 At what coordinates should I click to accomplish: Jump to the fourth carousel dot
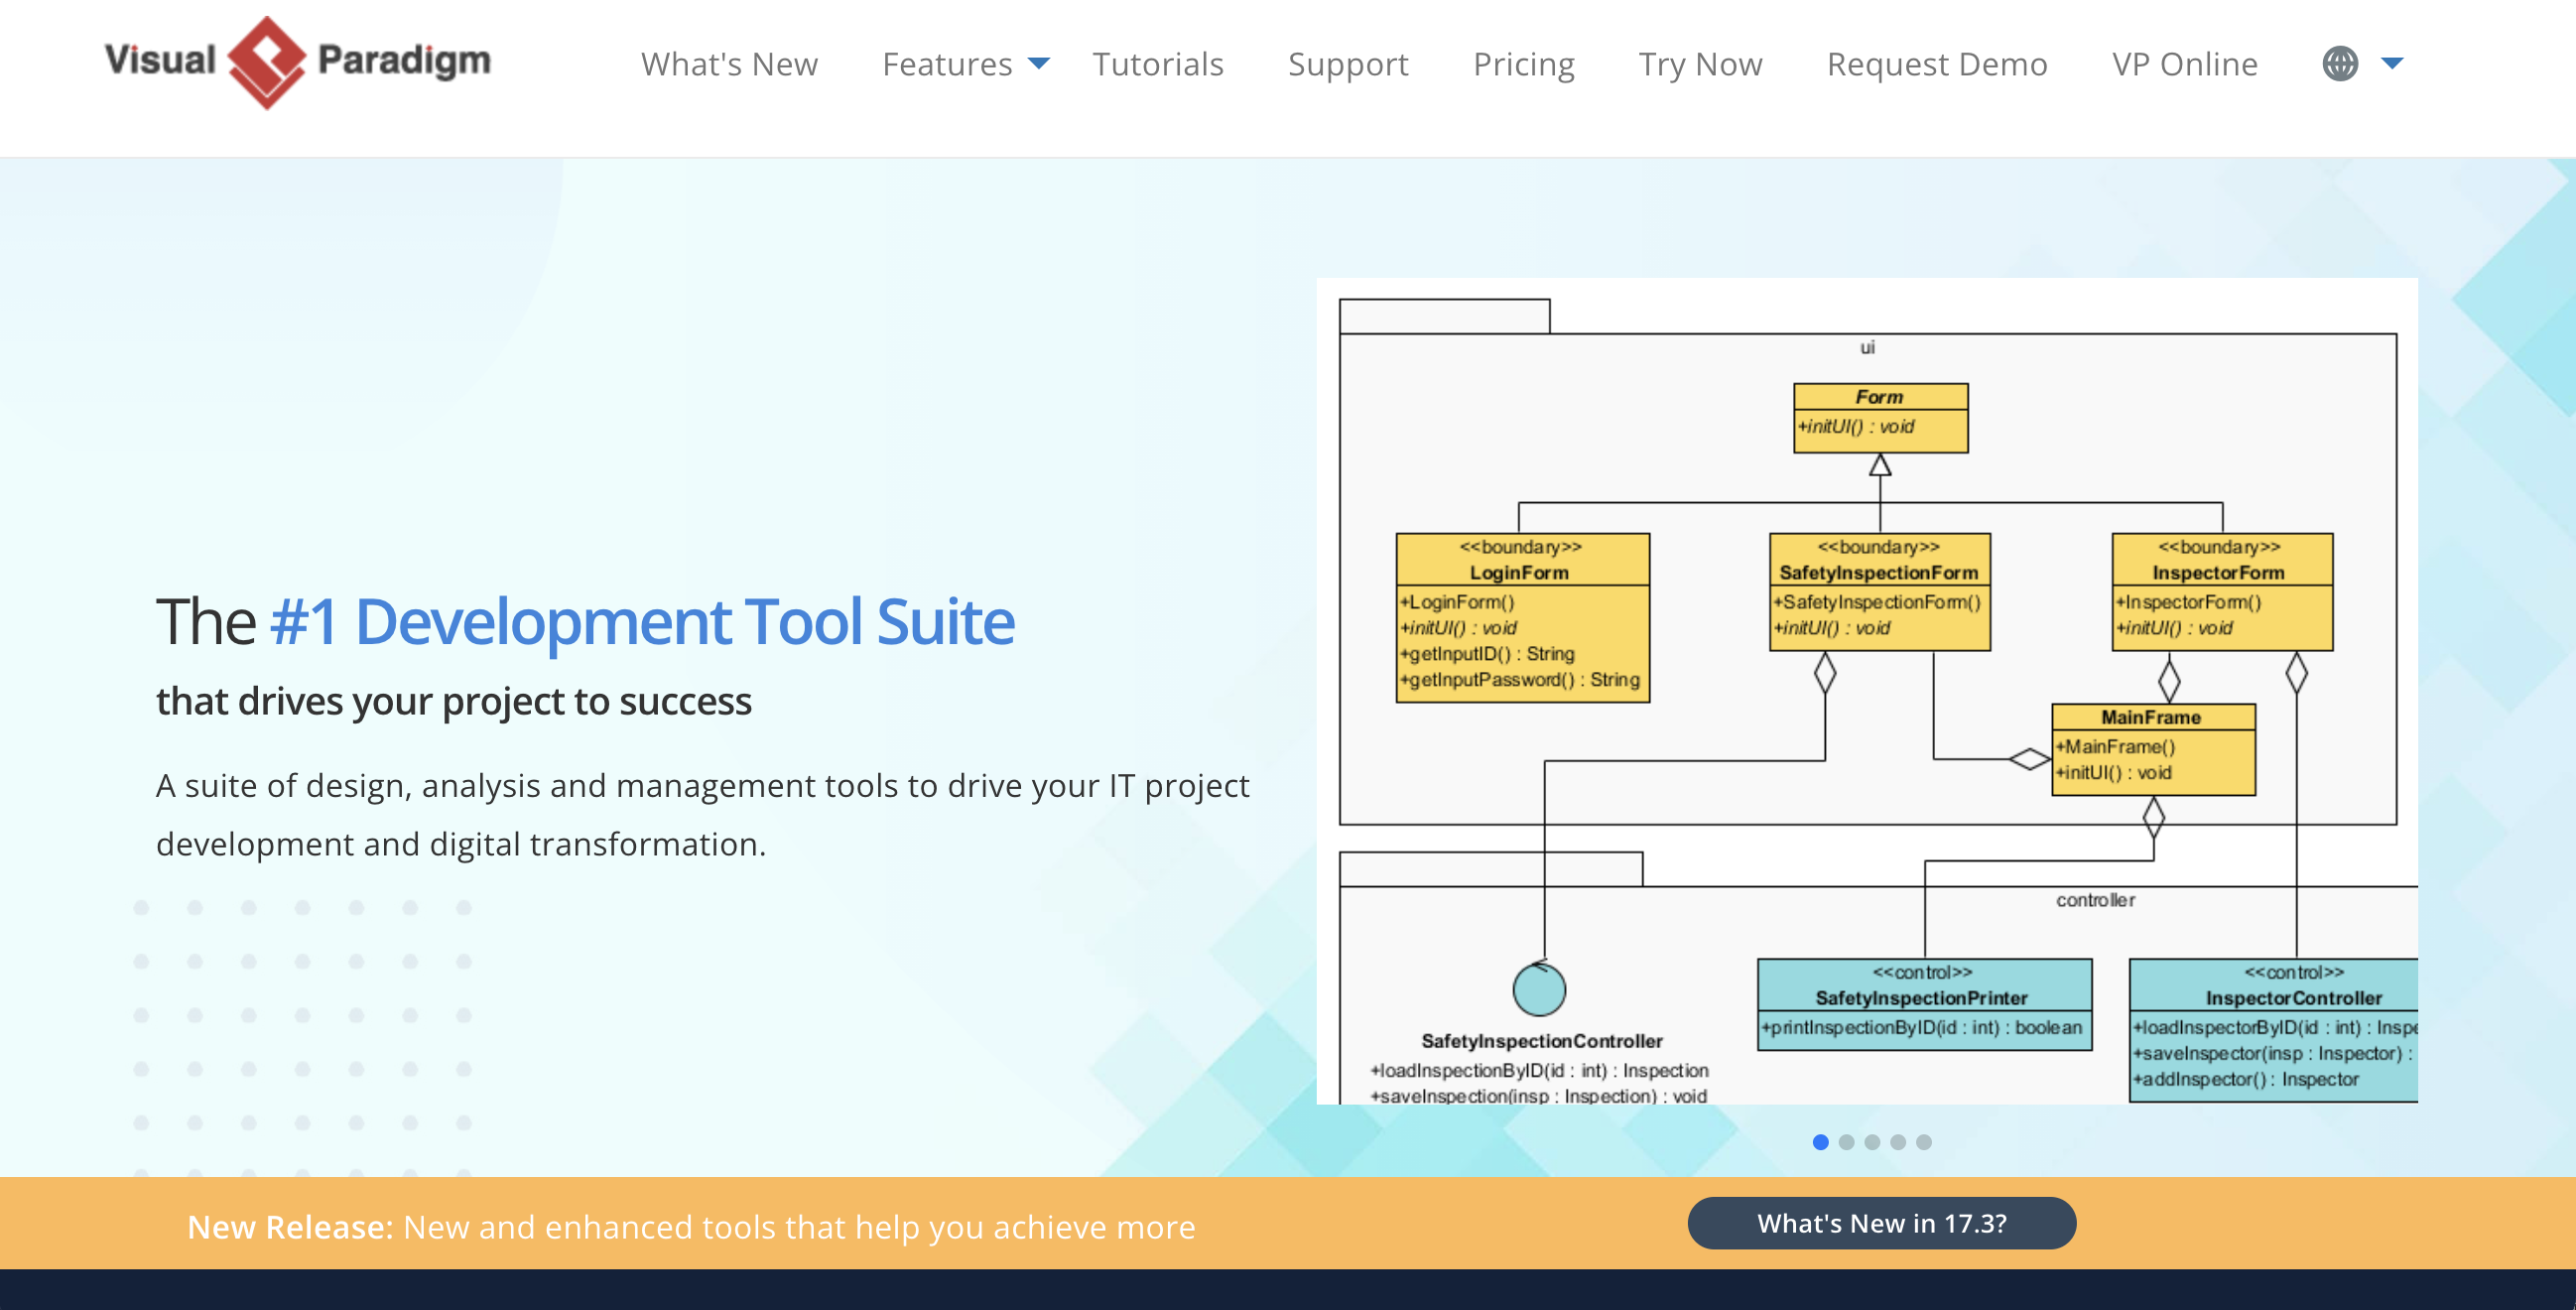click(1898, 1142)
